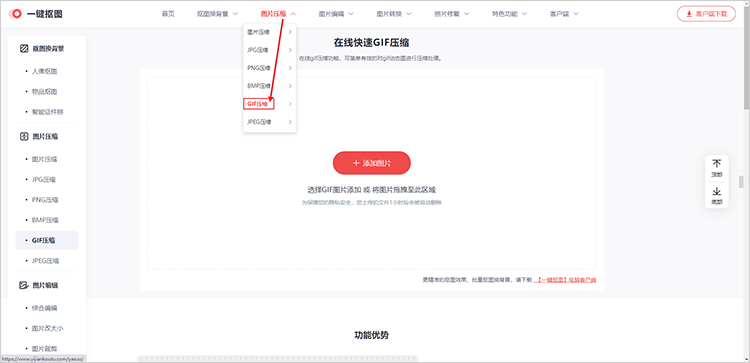Screen dimensions: 750x363
Task: Open PNG压缩 in the left sidebar
Action: pos(45,200)
